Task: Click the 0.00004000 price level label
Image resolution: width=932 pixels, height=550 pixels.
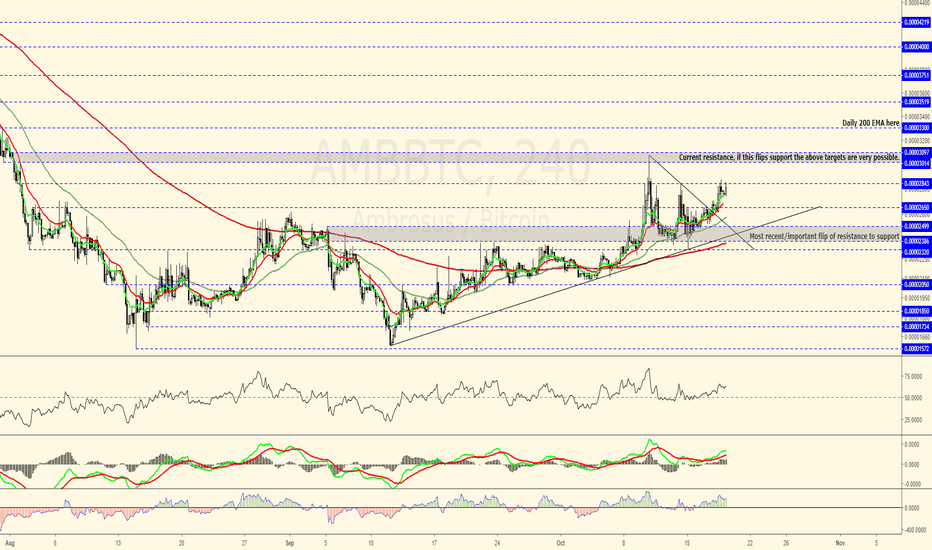Action: [916, 46]
